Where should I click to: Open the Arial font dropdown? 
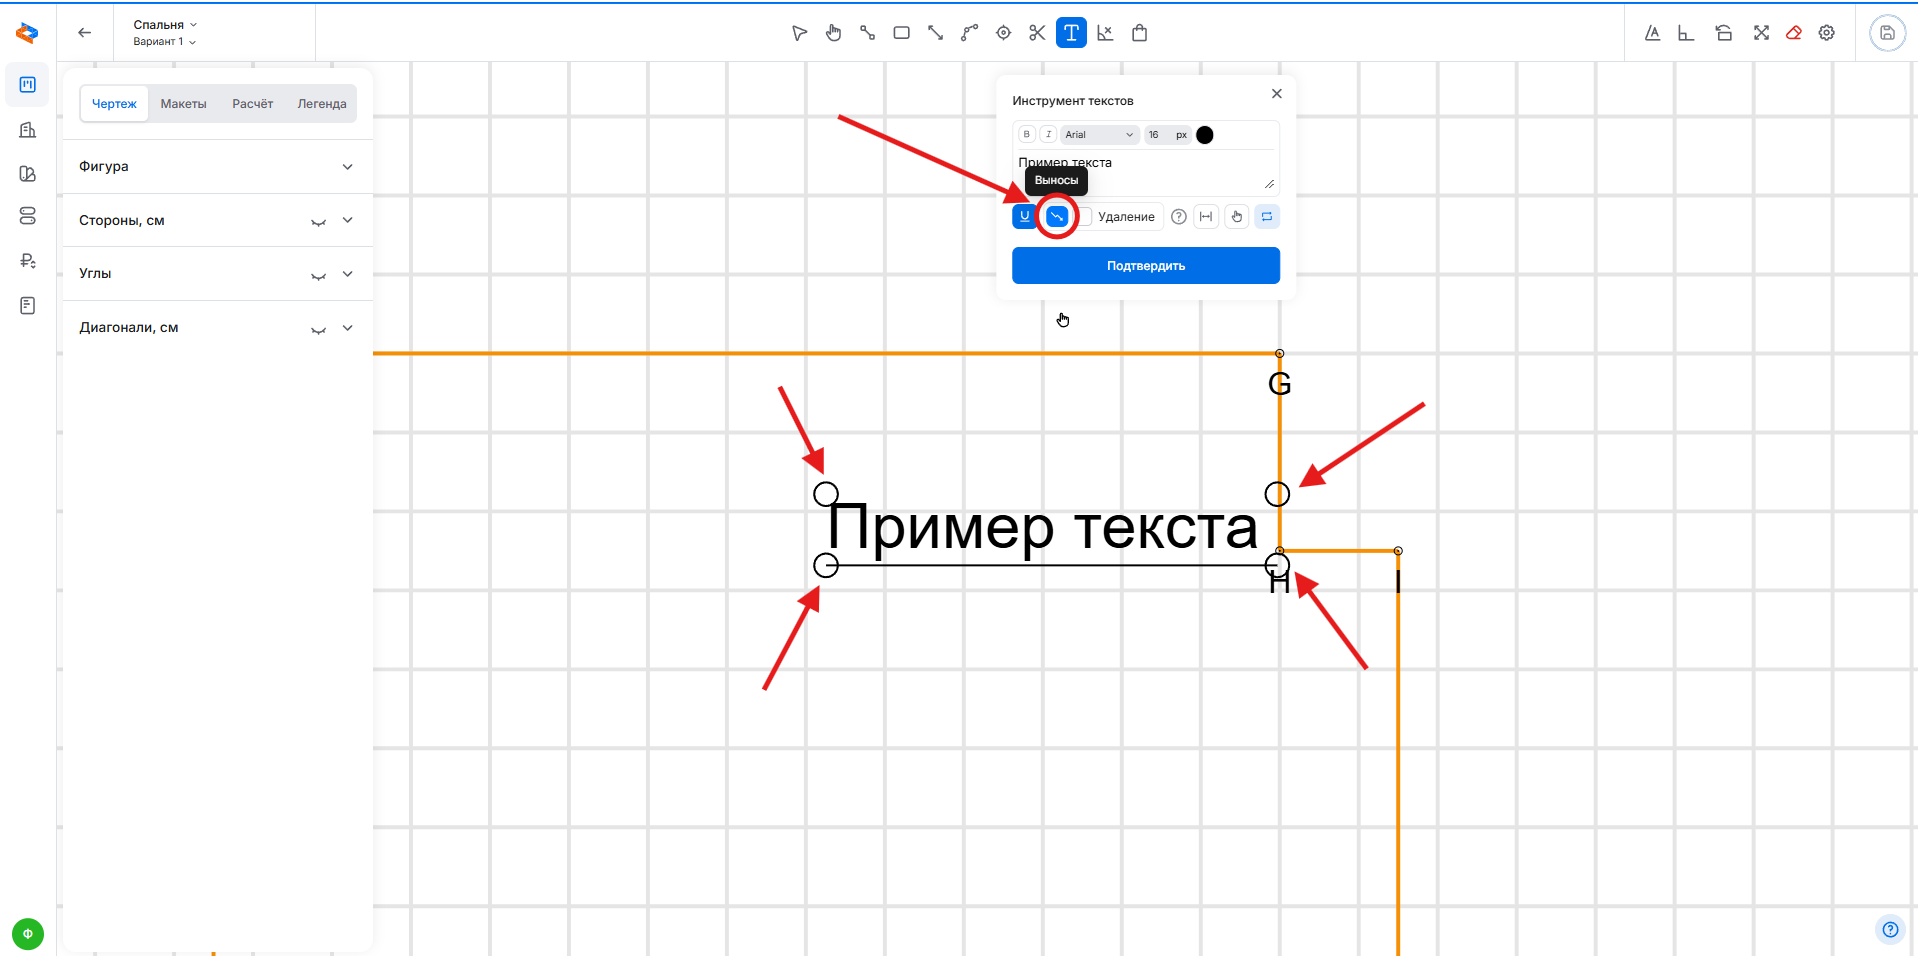1098,135
